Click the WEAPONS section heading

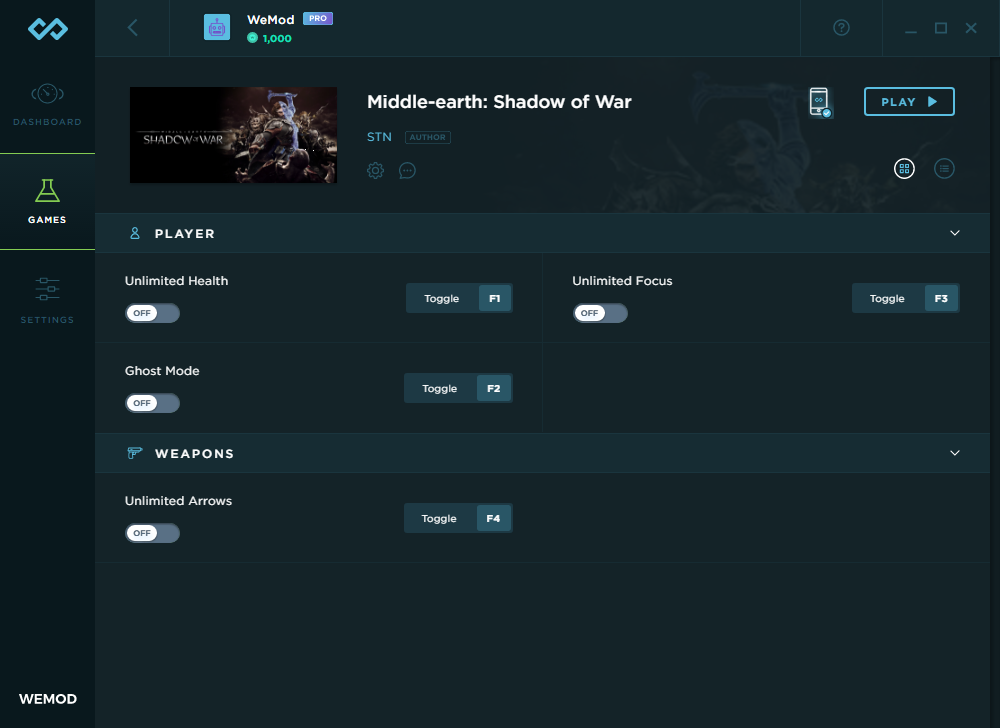coord(195,454)
